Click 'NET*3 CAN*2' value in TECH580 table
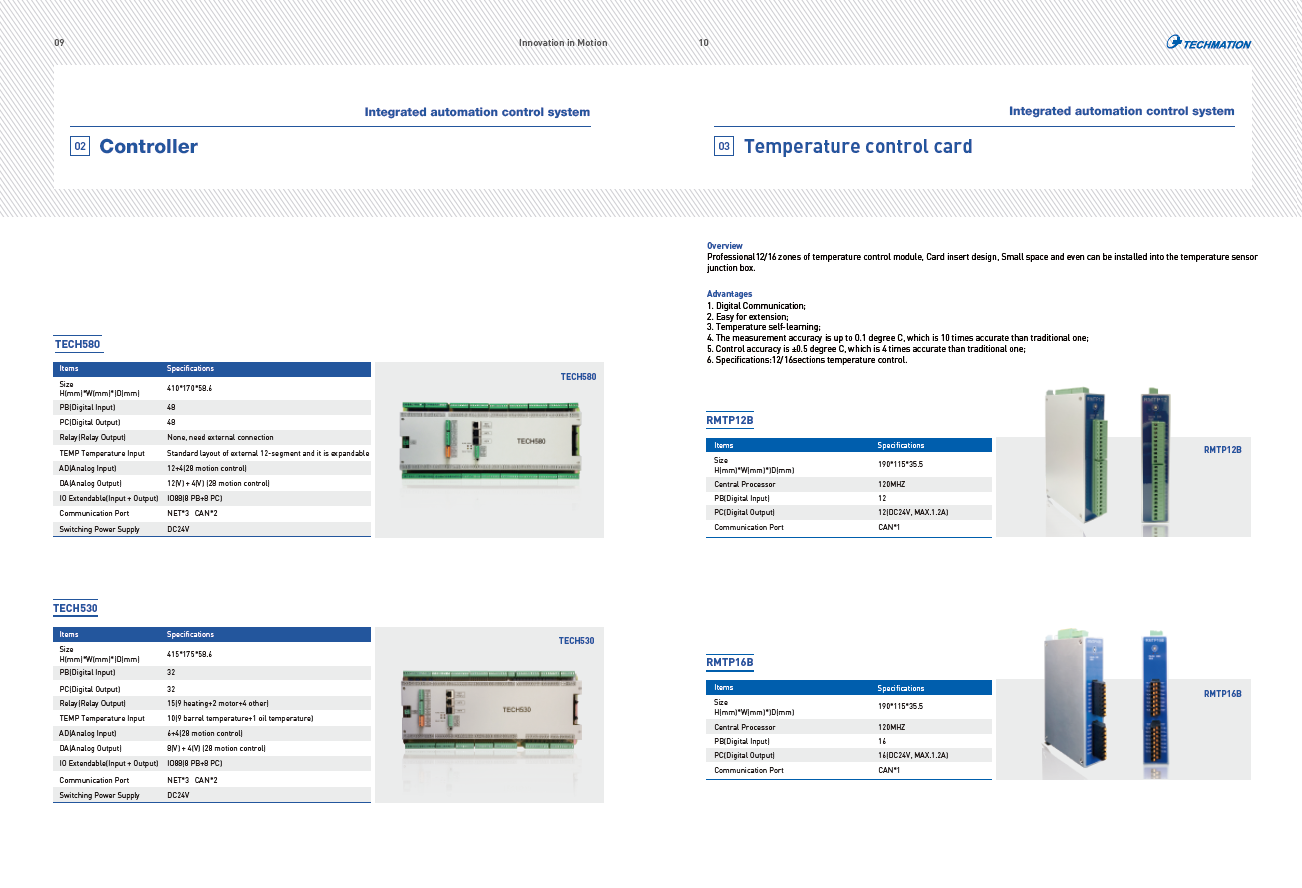The height and width of the screenshot is (888, 1302). (192, 513)
